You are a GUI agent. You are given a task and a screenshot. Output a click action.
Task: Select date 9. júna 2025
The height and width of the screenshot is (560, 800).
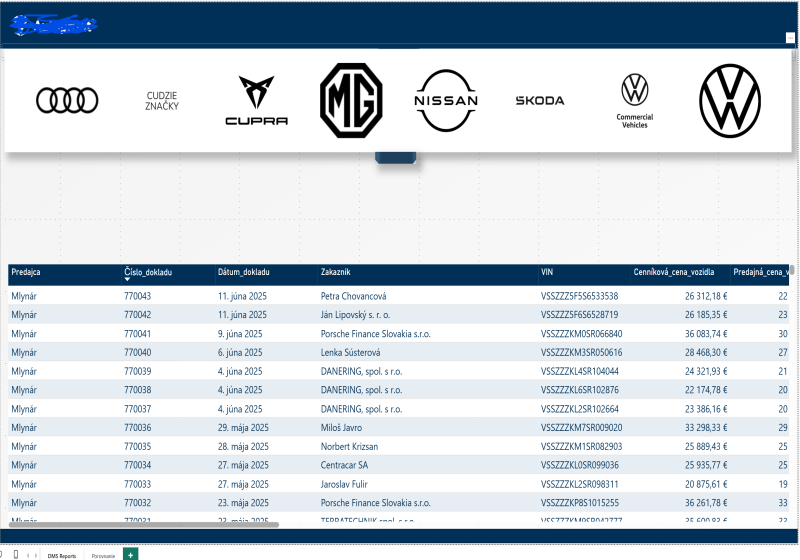[x=240, y=334]
